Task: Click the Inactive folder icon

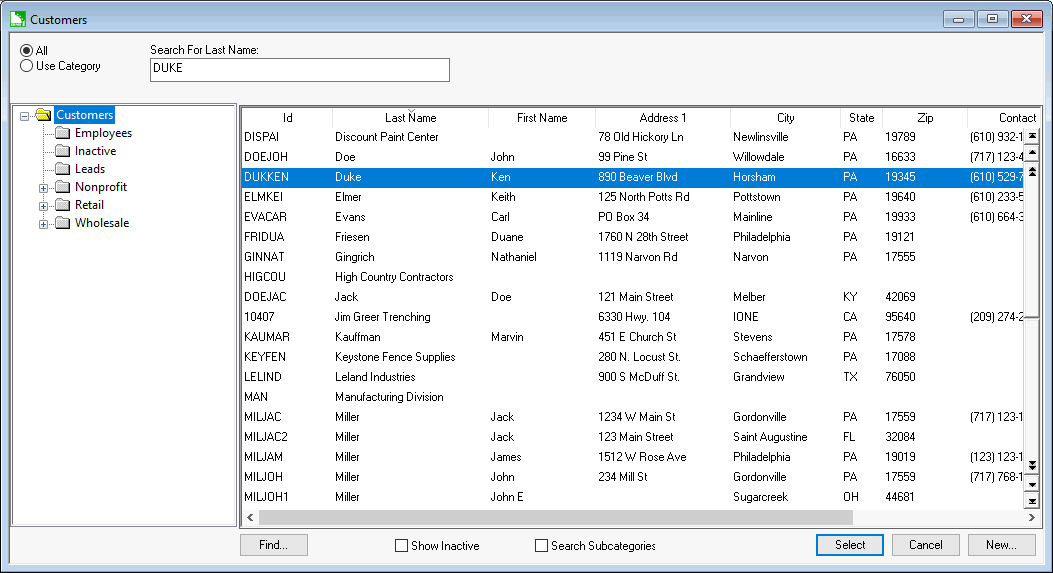Action: tap(62, 151)
